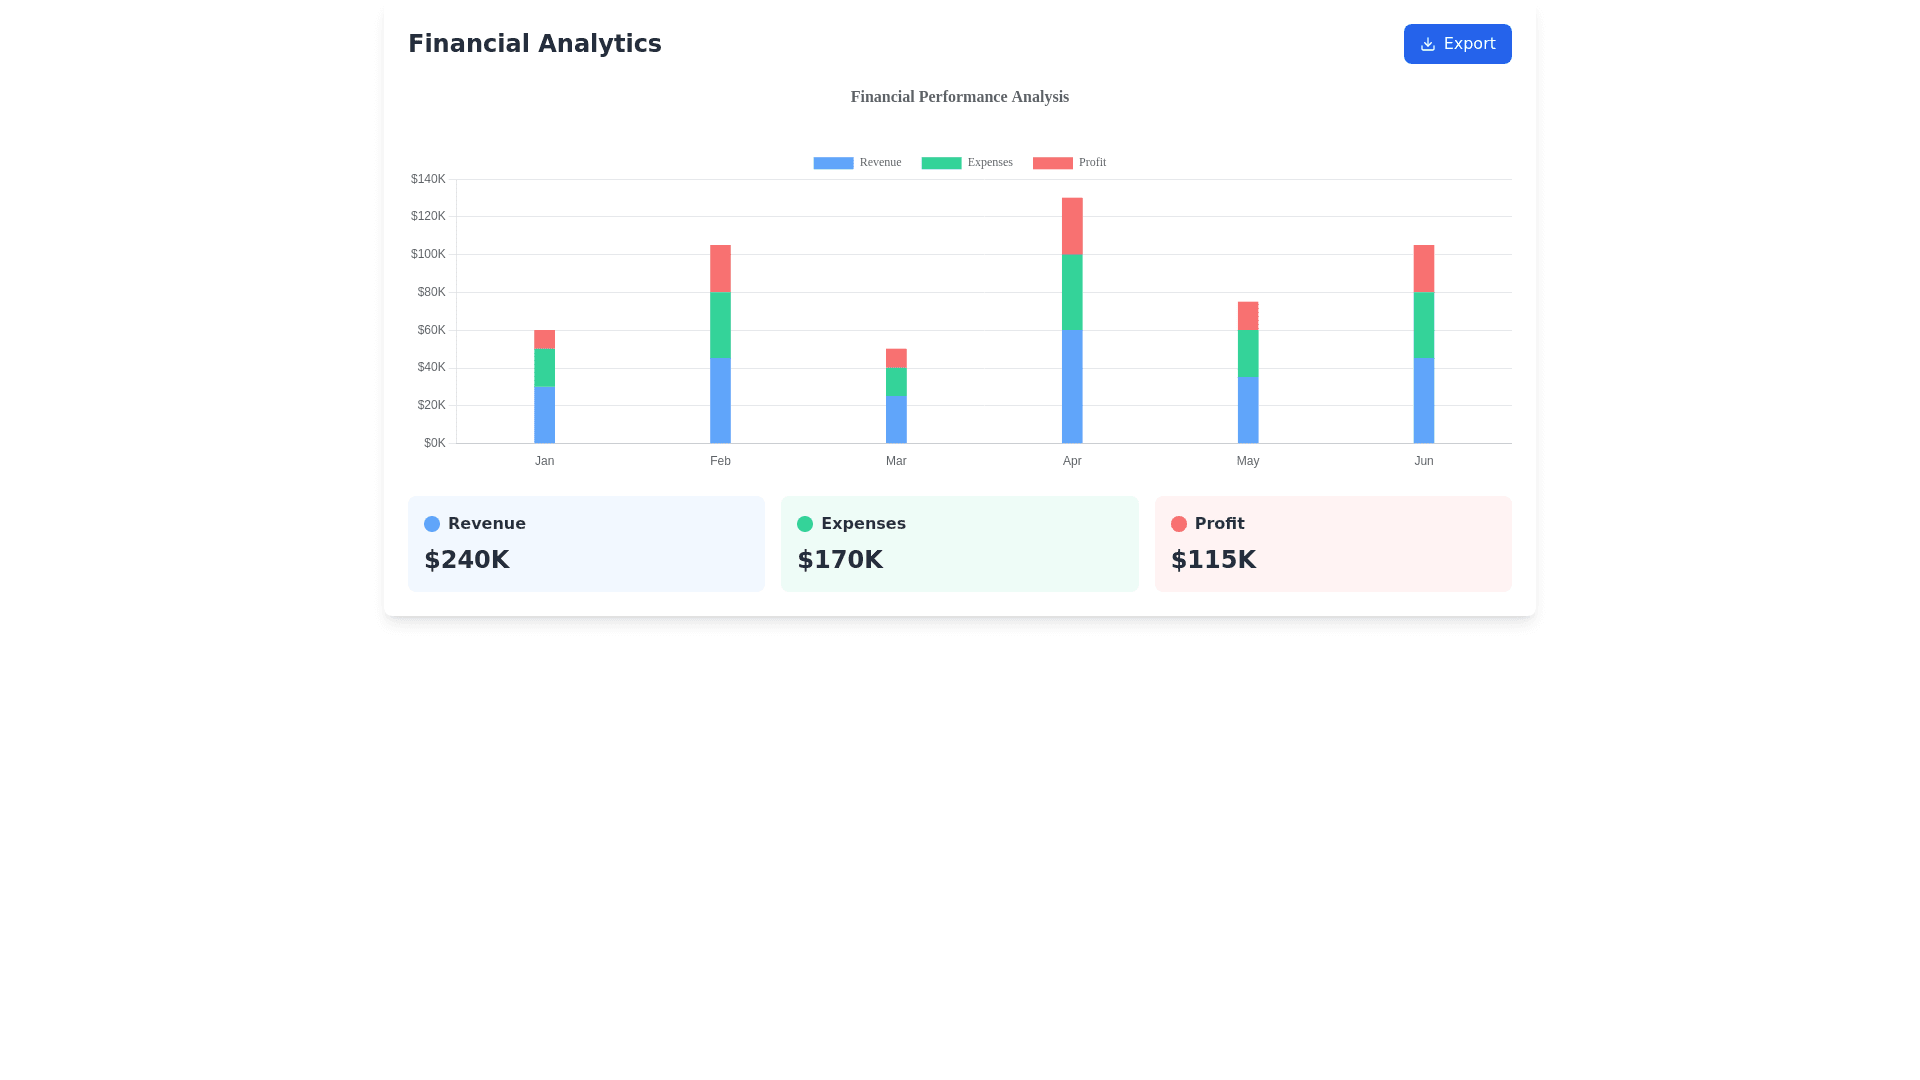Click the blue dot beside Revenue card
Image resolution: width=1920 pixels, height=1080 pixels.
[432, 524]
